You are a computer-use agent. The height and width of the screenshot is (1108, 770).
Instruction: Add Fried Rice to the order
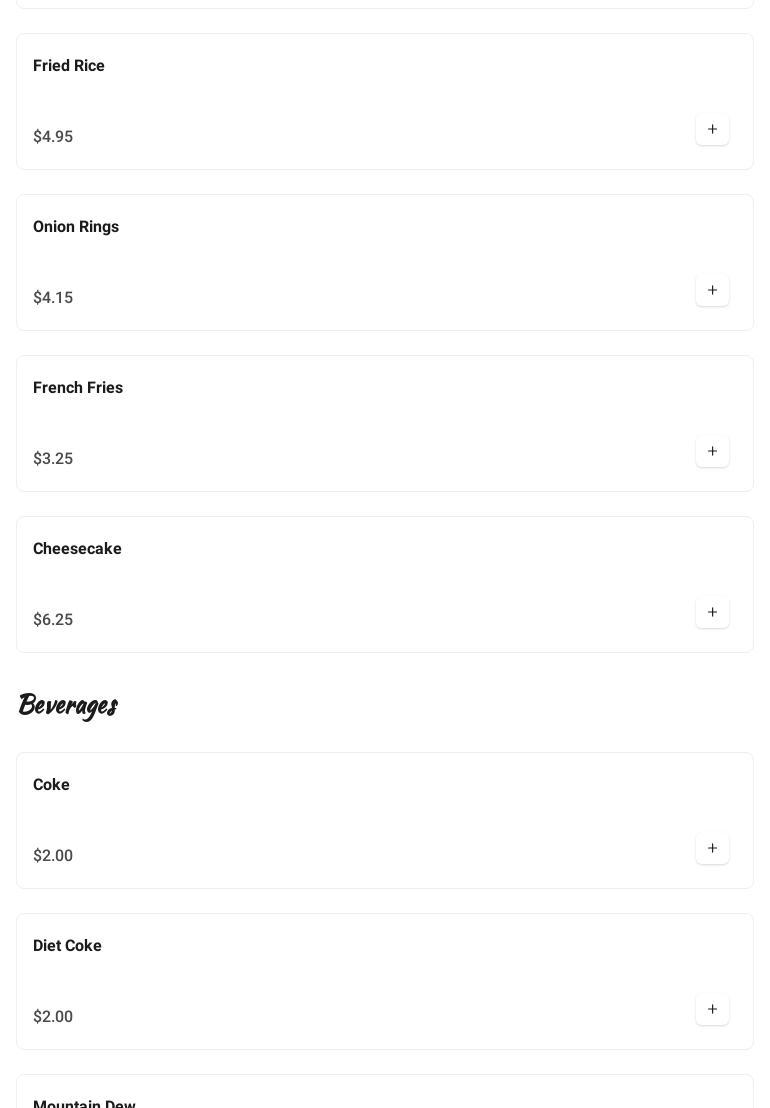pos(712,130)
